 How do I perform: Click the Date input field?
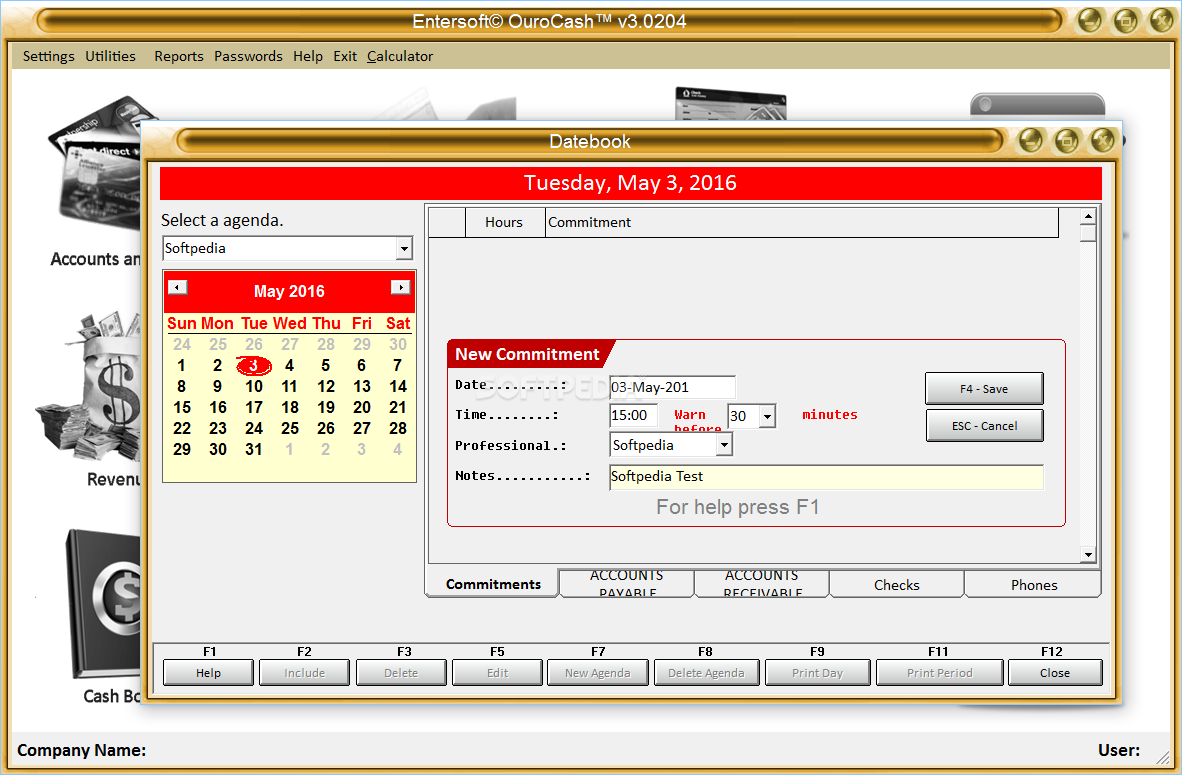click(672, 387)
